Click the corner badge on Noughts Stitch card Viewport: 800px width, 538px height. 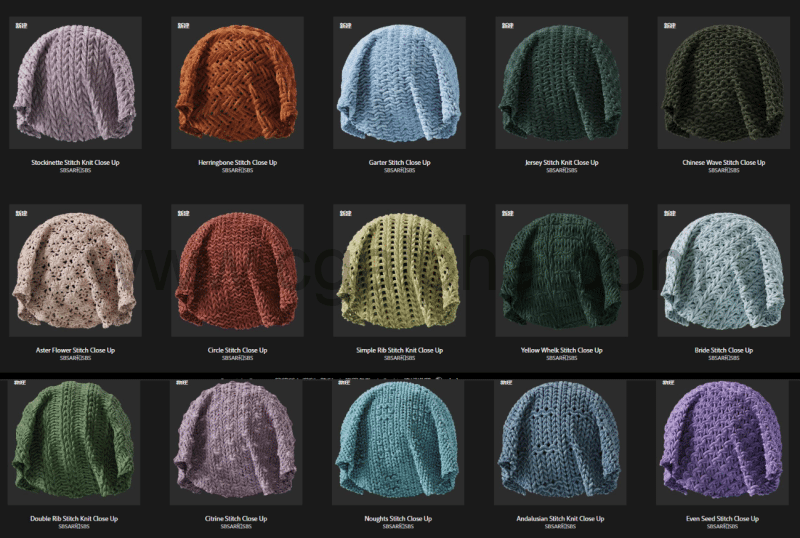pos(344,382)
